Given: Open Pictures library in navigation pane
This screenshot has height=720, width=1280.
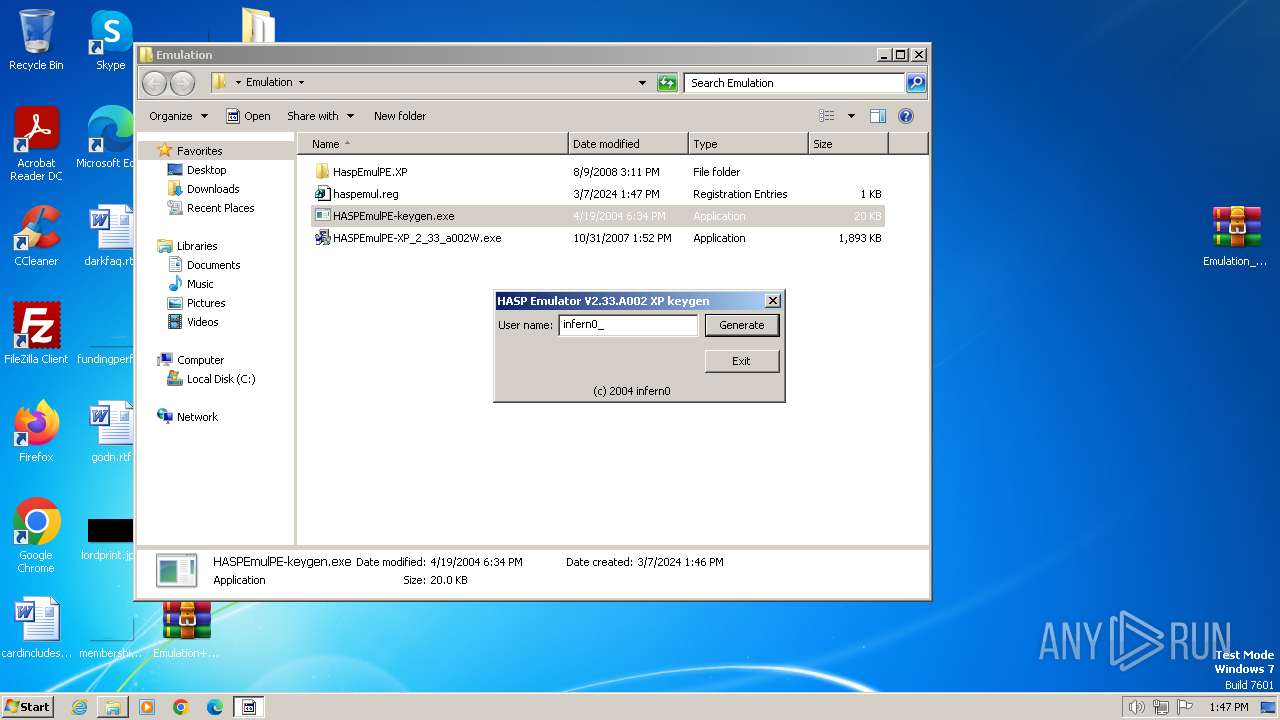Looking at the screenshot, I should 206,303.
